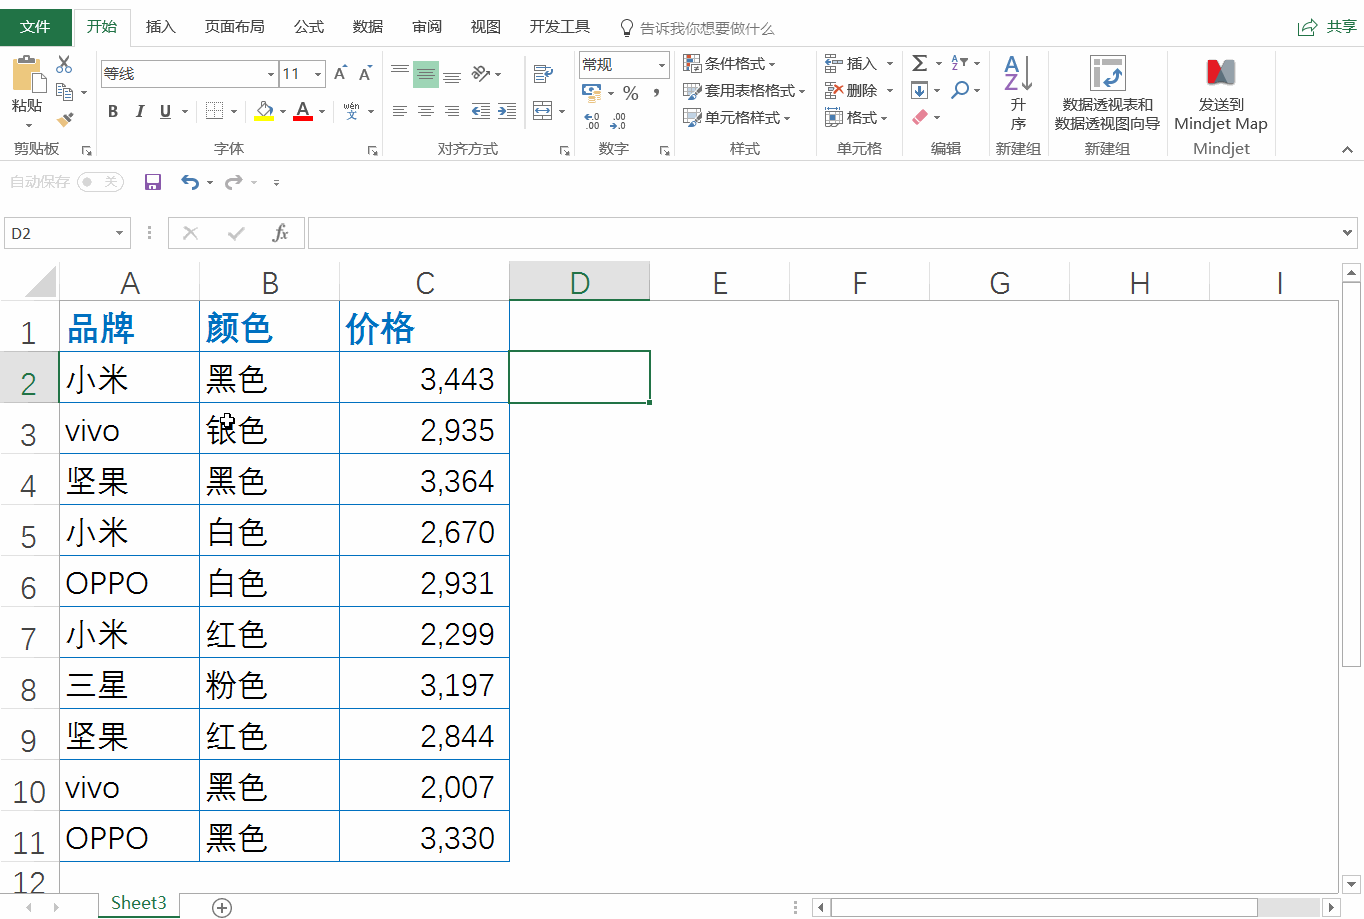Apply yellow fill color bucket

pyautogui.click(x=264, y=111)
